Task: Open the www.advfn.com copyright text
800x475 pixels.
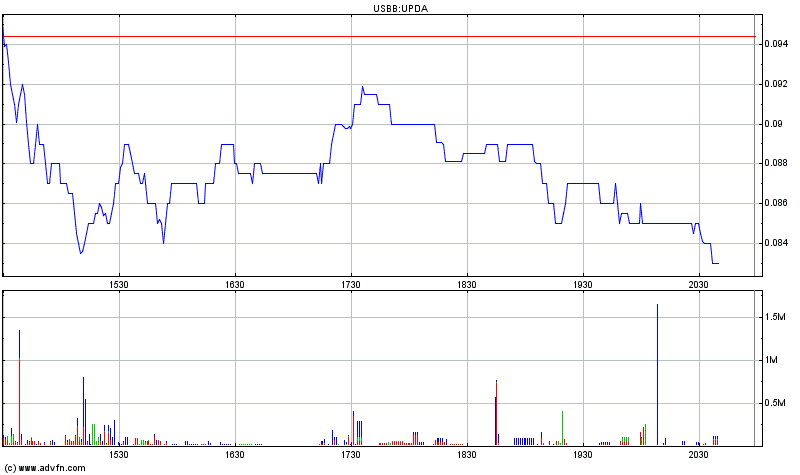Action: click(45, 468)
